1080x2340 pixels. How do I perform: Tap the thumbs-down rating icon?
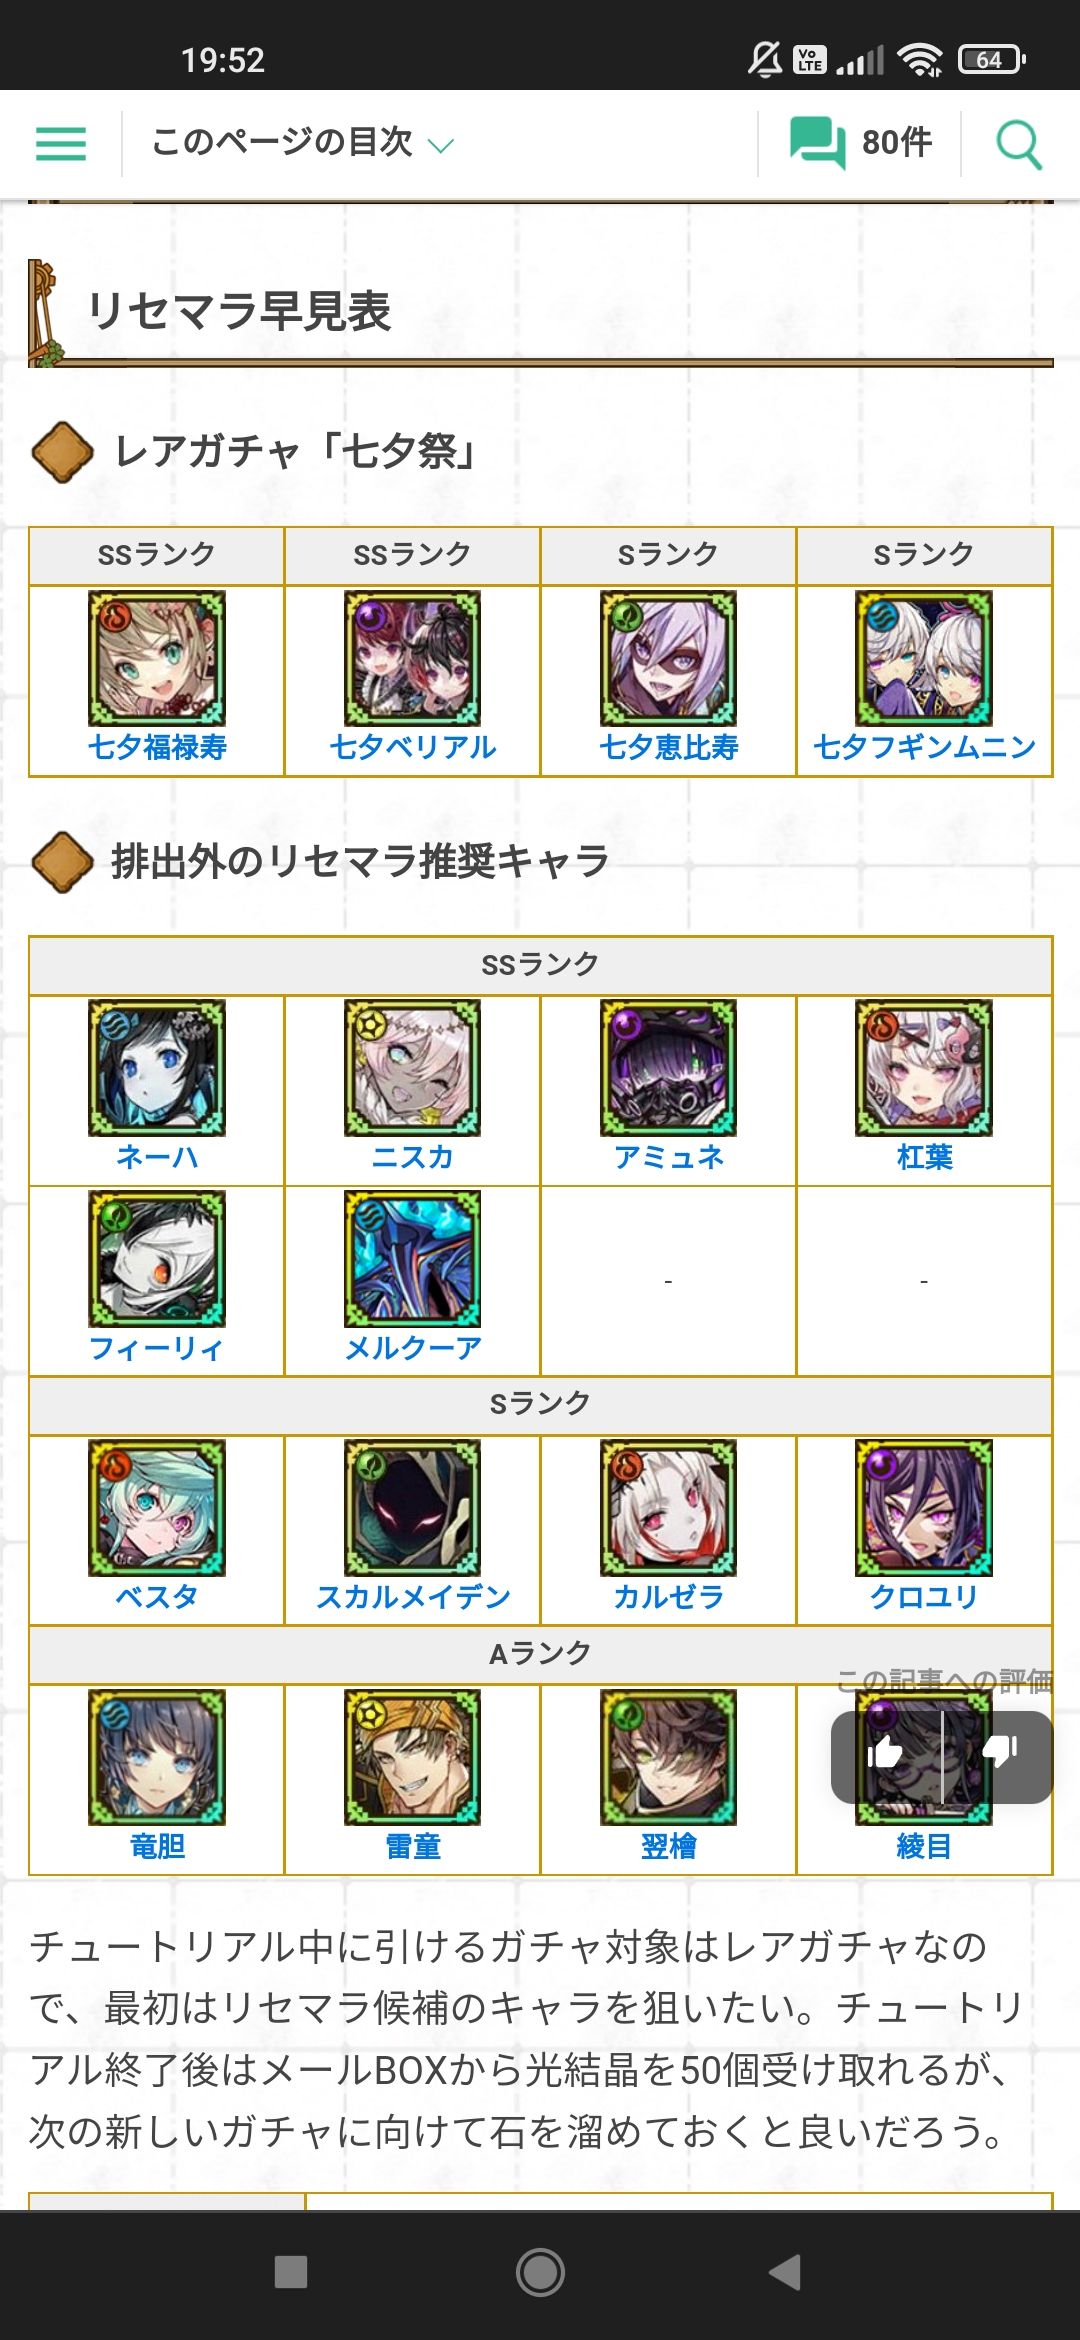pyautogui.click(x=1000, y=1751)
